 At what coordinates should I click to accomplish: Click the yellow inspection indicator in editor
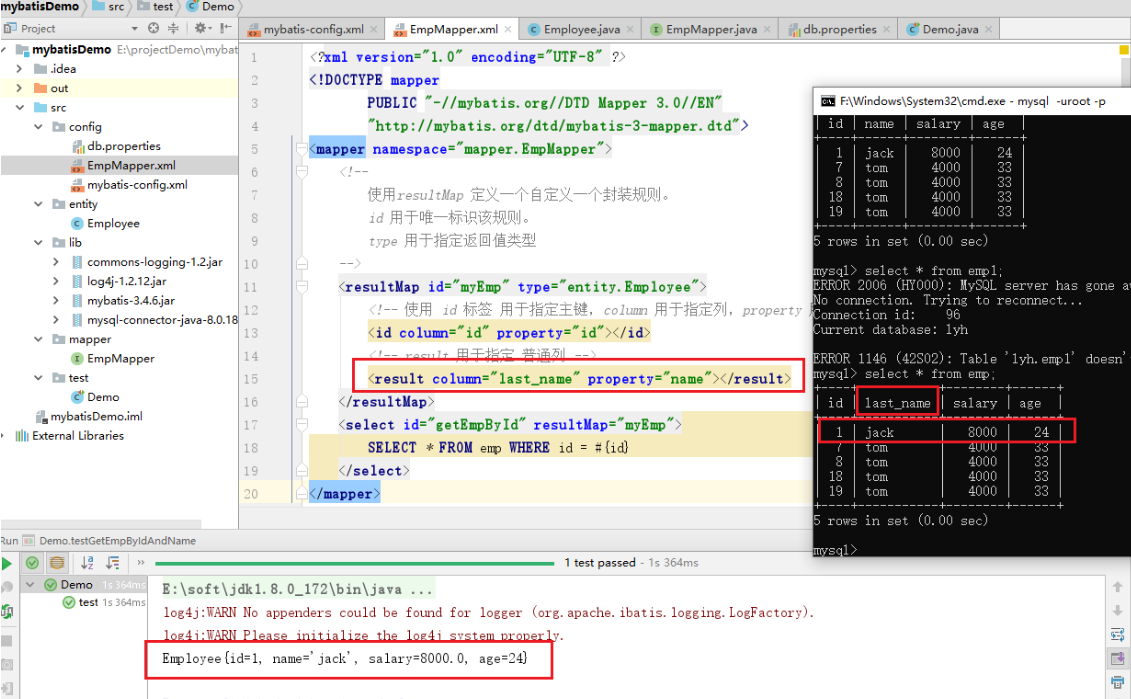1123,50
